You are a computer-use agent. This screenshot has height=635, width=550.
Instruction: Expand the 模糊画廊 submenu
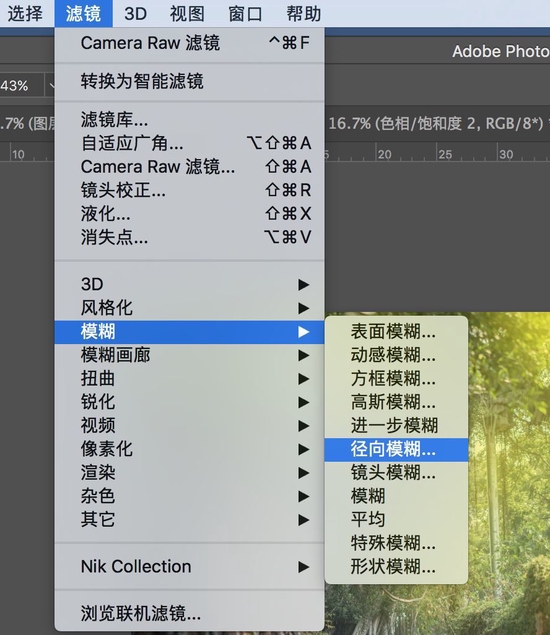[x=189, y=355]
